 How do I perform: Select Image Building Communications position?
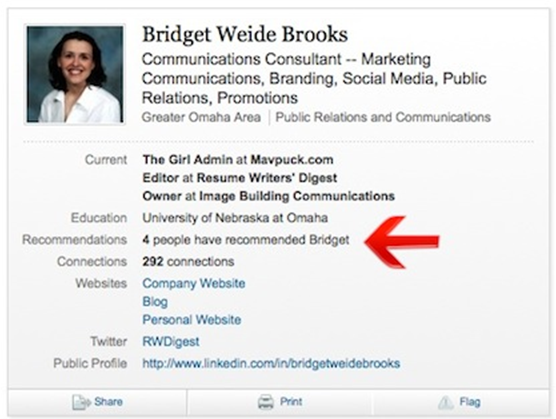pyautogui.click(x=297, y=196)
